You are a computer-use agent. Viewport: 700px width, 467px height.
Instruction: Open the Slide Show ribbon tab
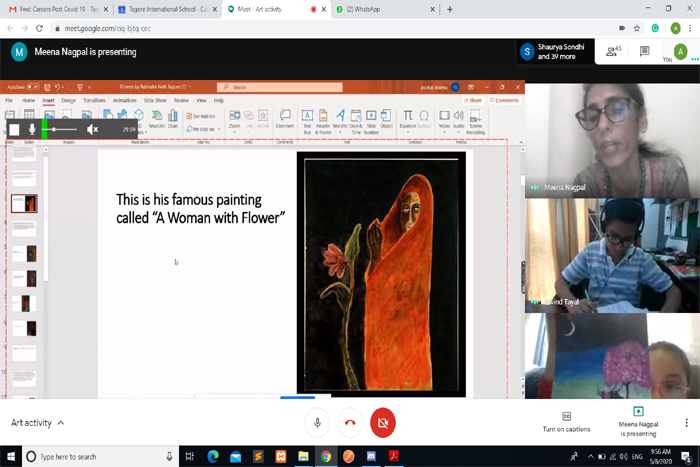point(155,100)
